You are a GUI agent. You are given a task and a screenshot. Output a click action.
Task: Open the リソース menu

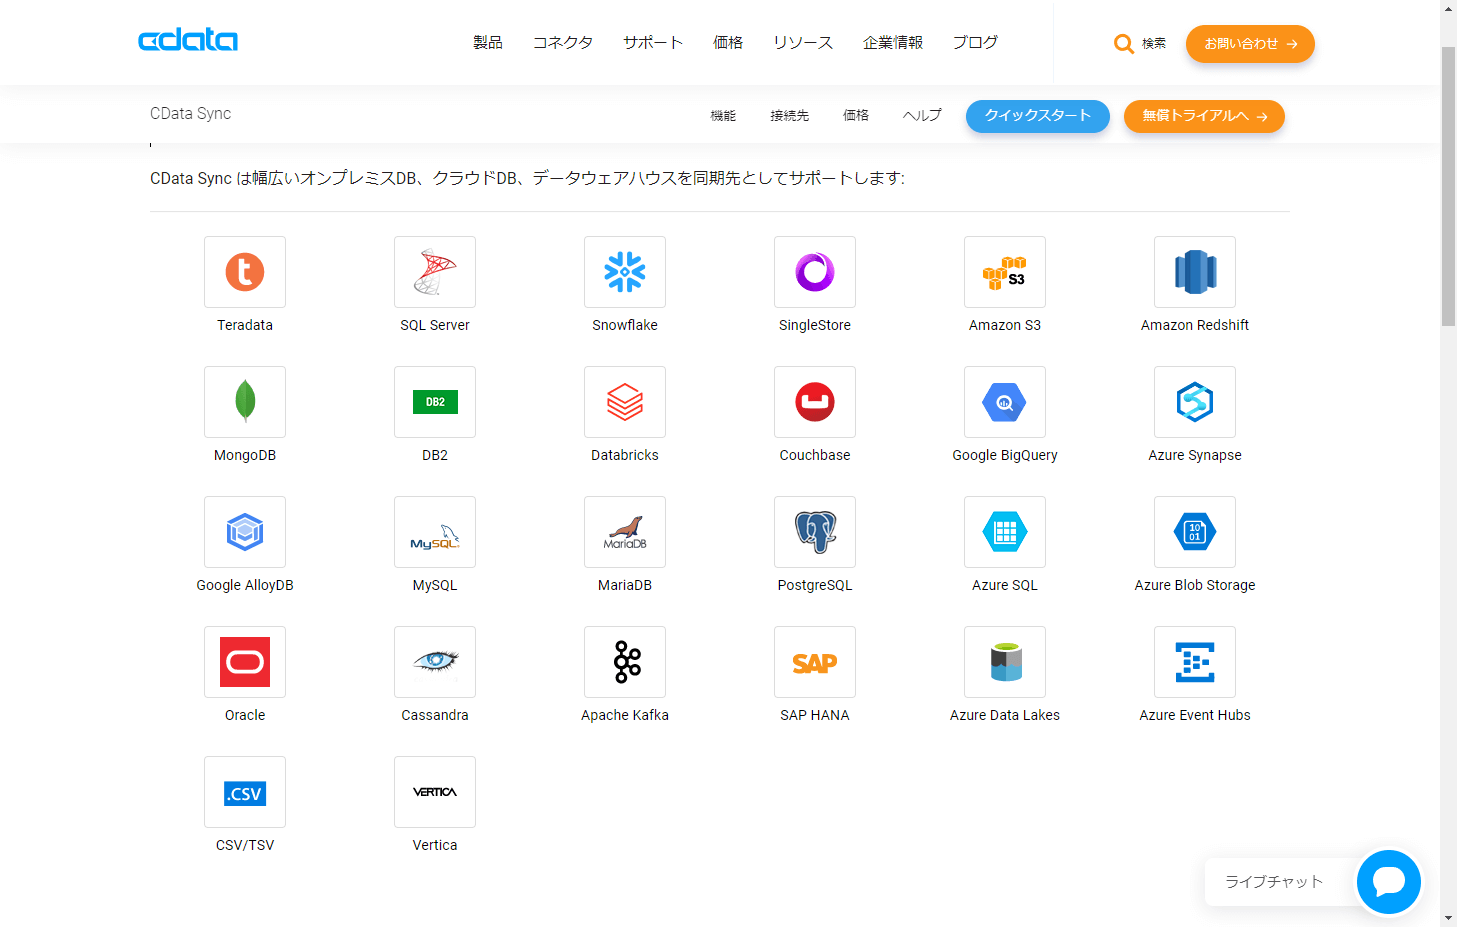803,43
